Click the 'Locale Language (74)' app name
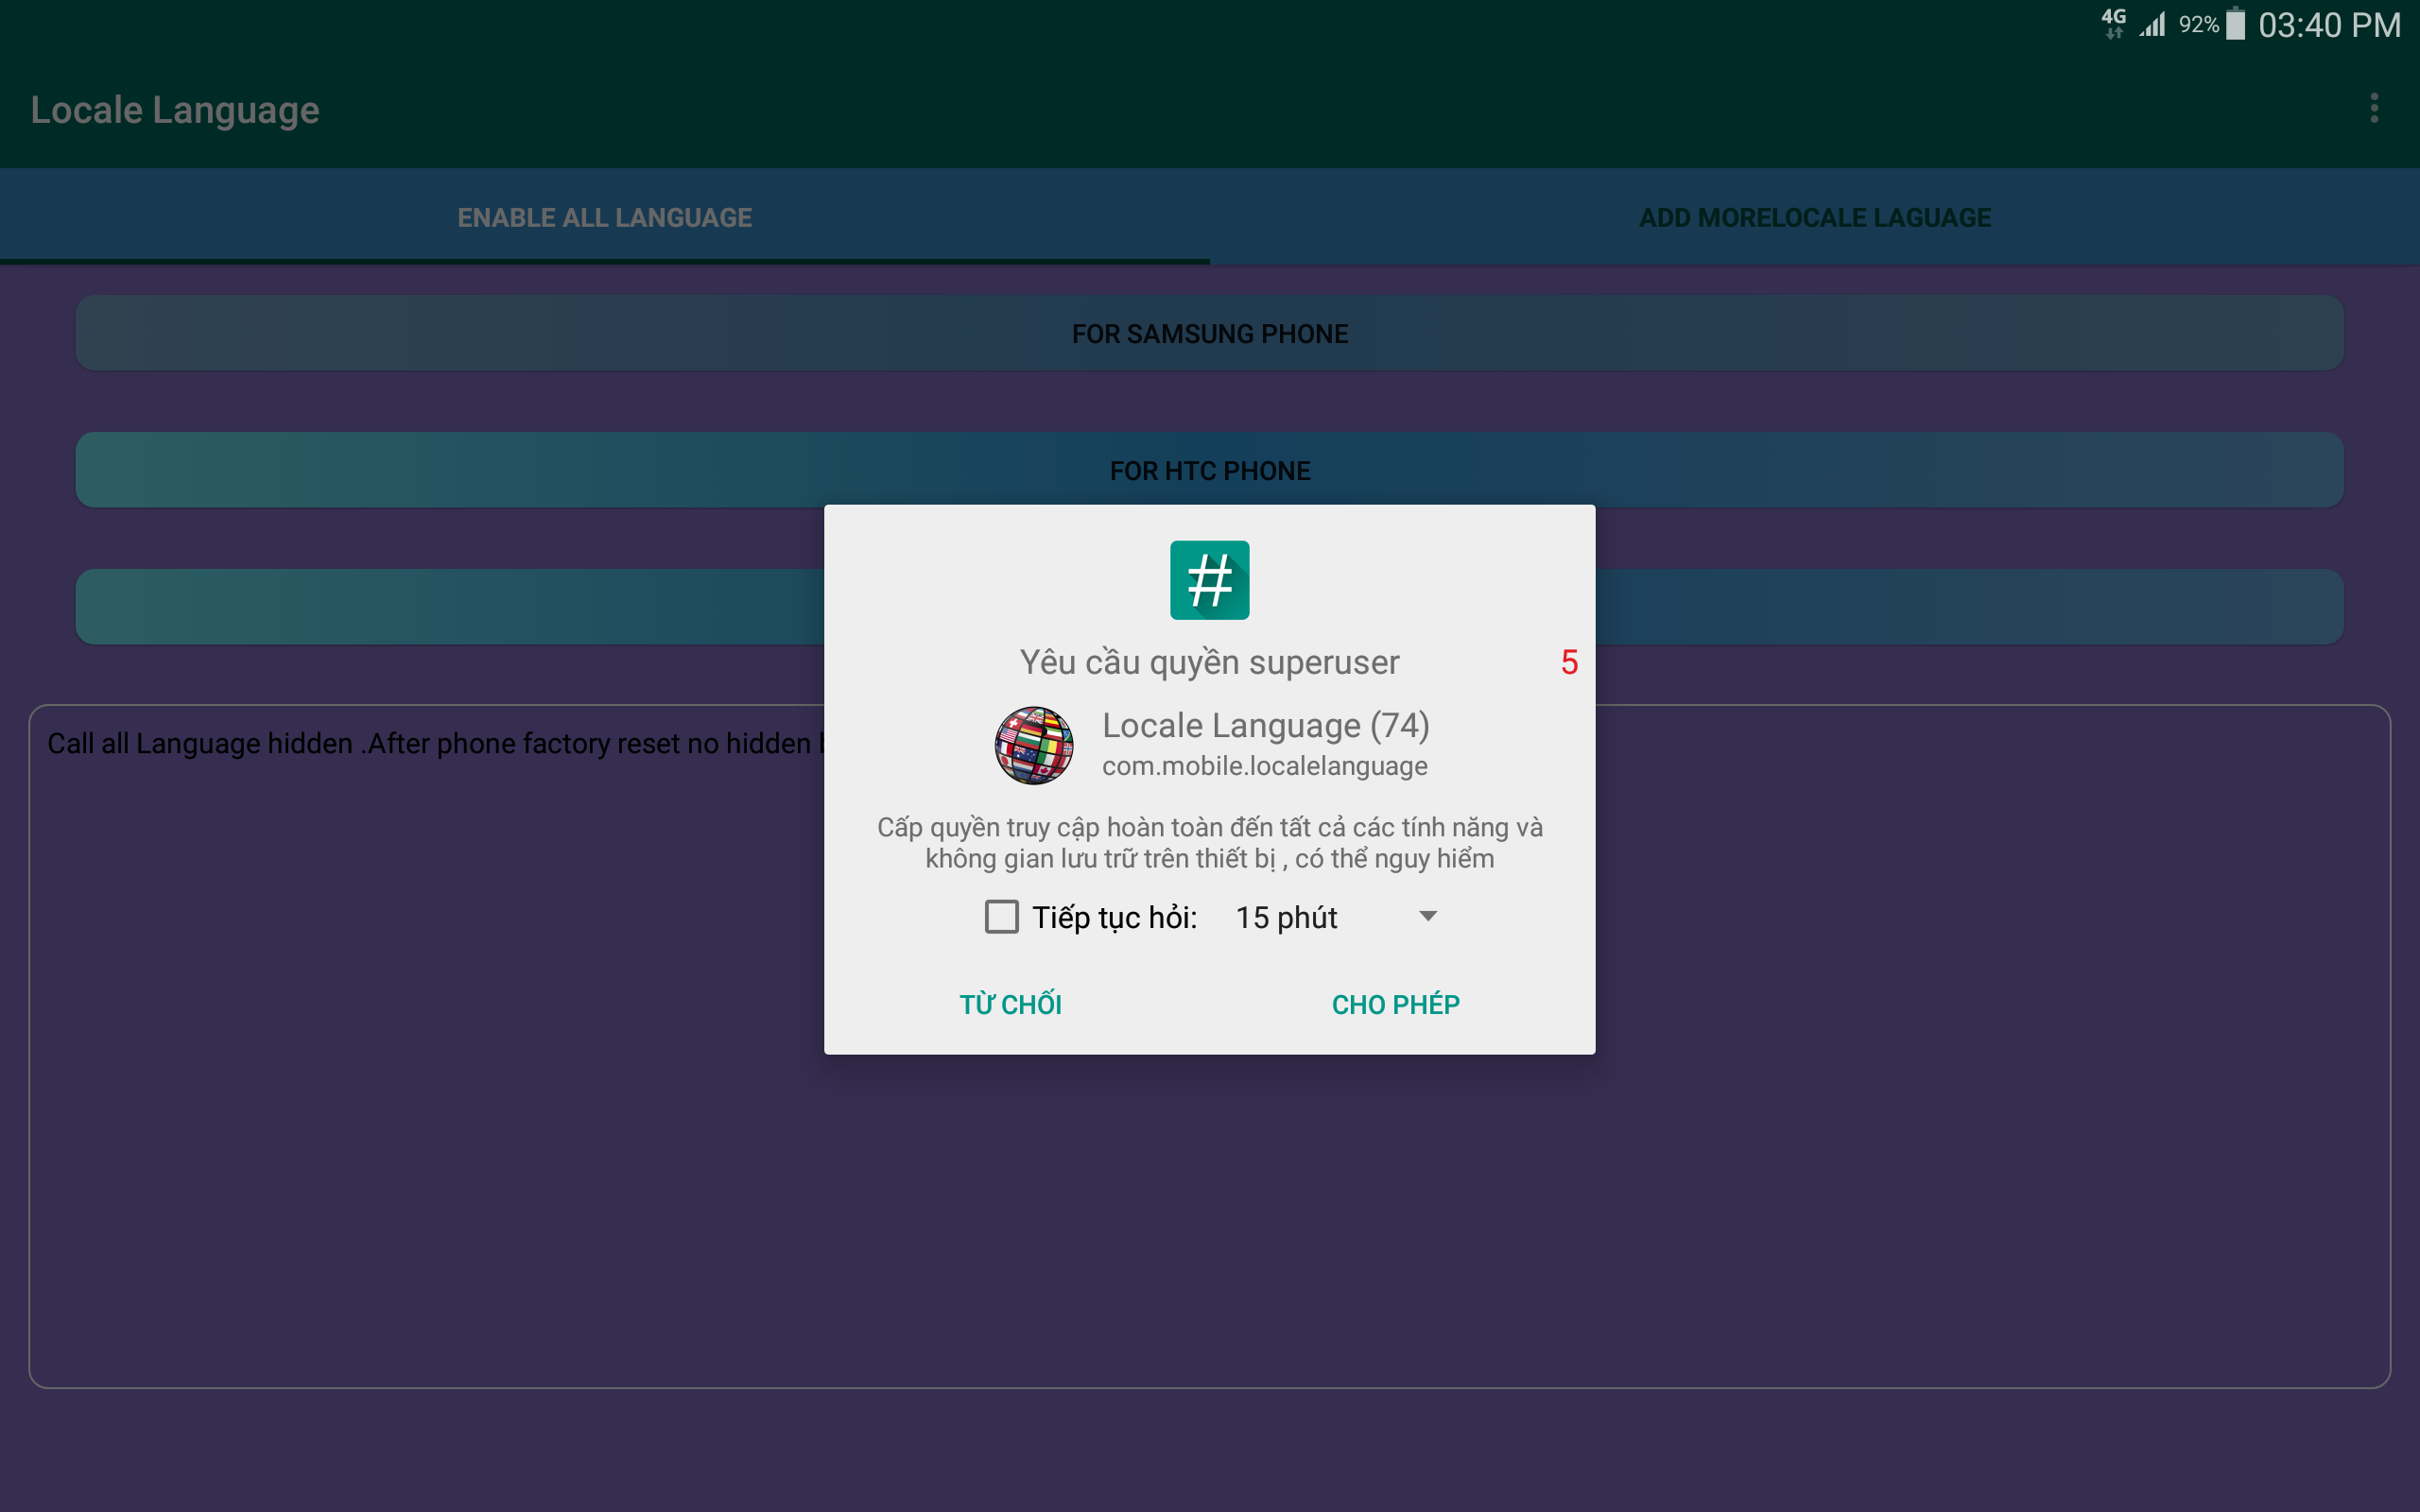This screenshot has width=2420, height=1512. point(1265,725)
